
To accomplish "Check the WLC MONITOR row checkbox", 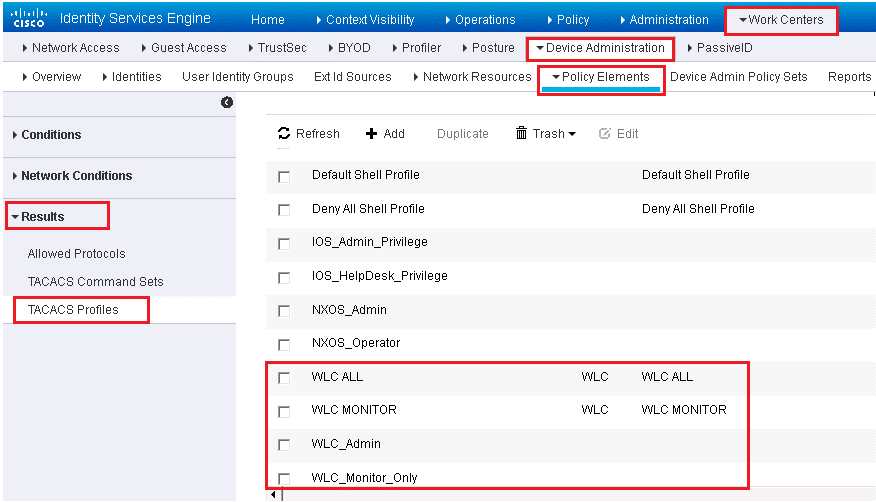I will tap(284, 412).
